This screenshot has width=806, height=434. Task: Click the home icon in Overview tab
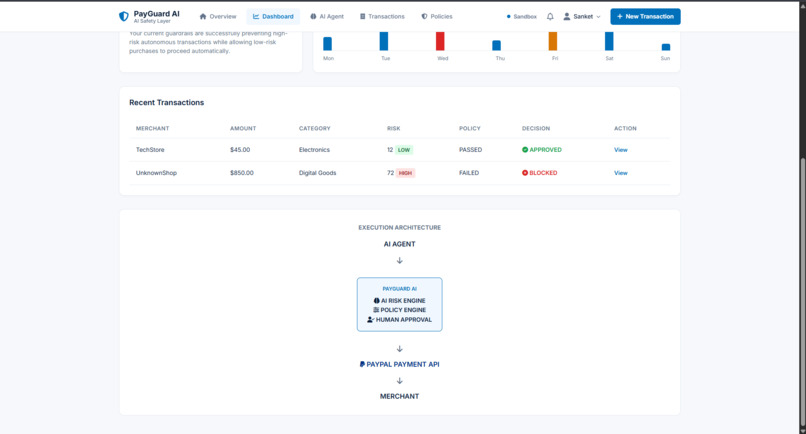pos(203,16)
